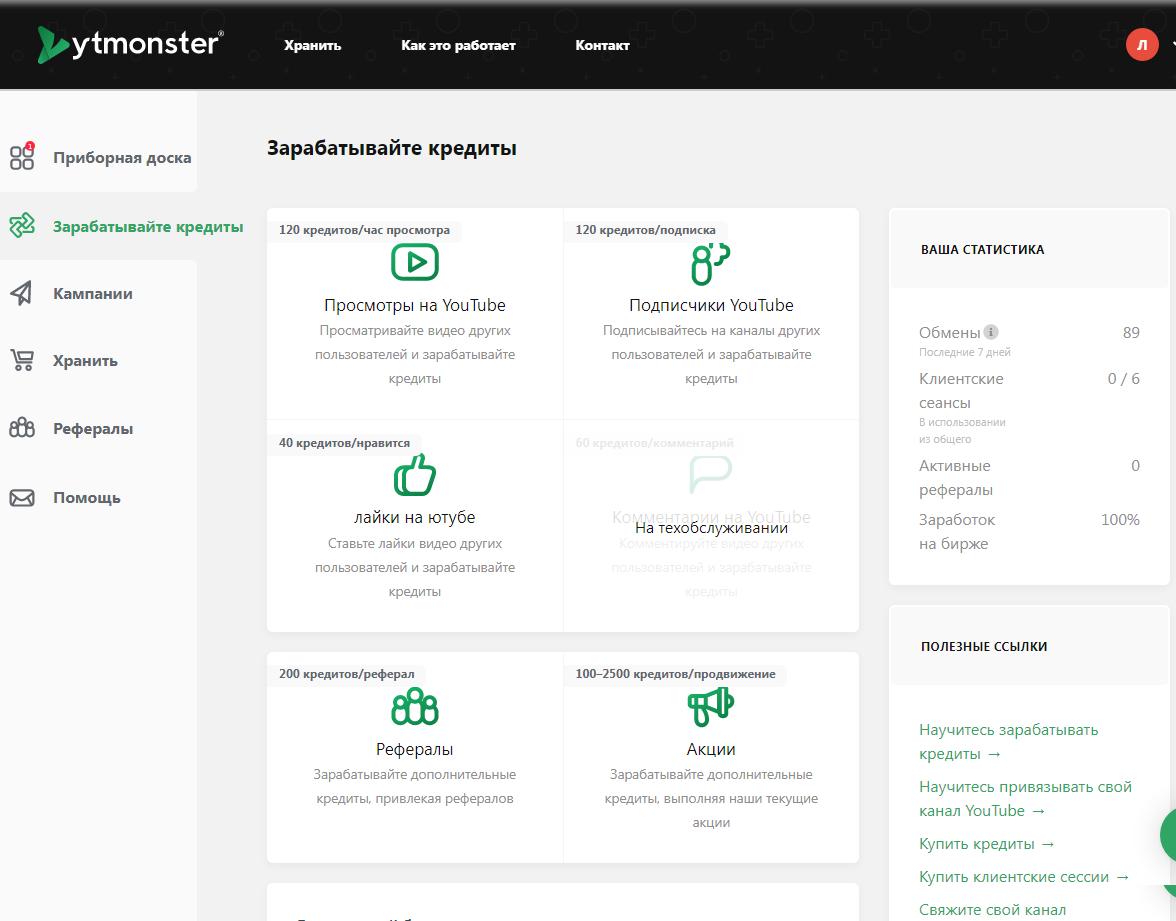Open the Купить кредиты link
The image size is (1176, 921).
987,844
